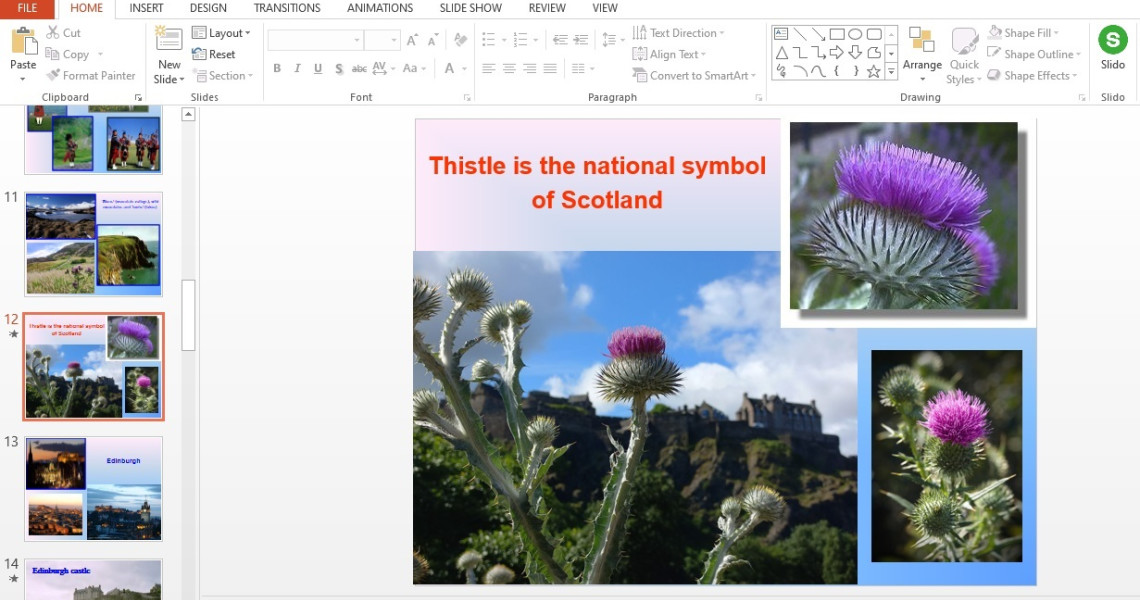Increase the list indent level
Screen dimensions: 1140x600
click(580, 39)
